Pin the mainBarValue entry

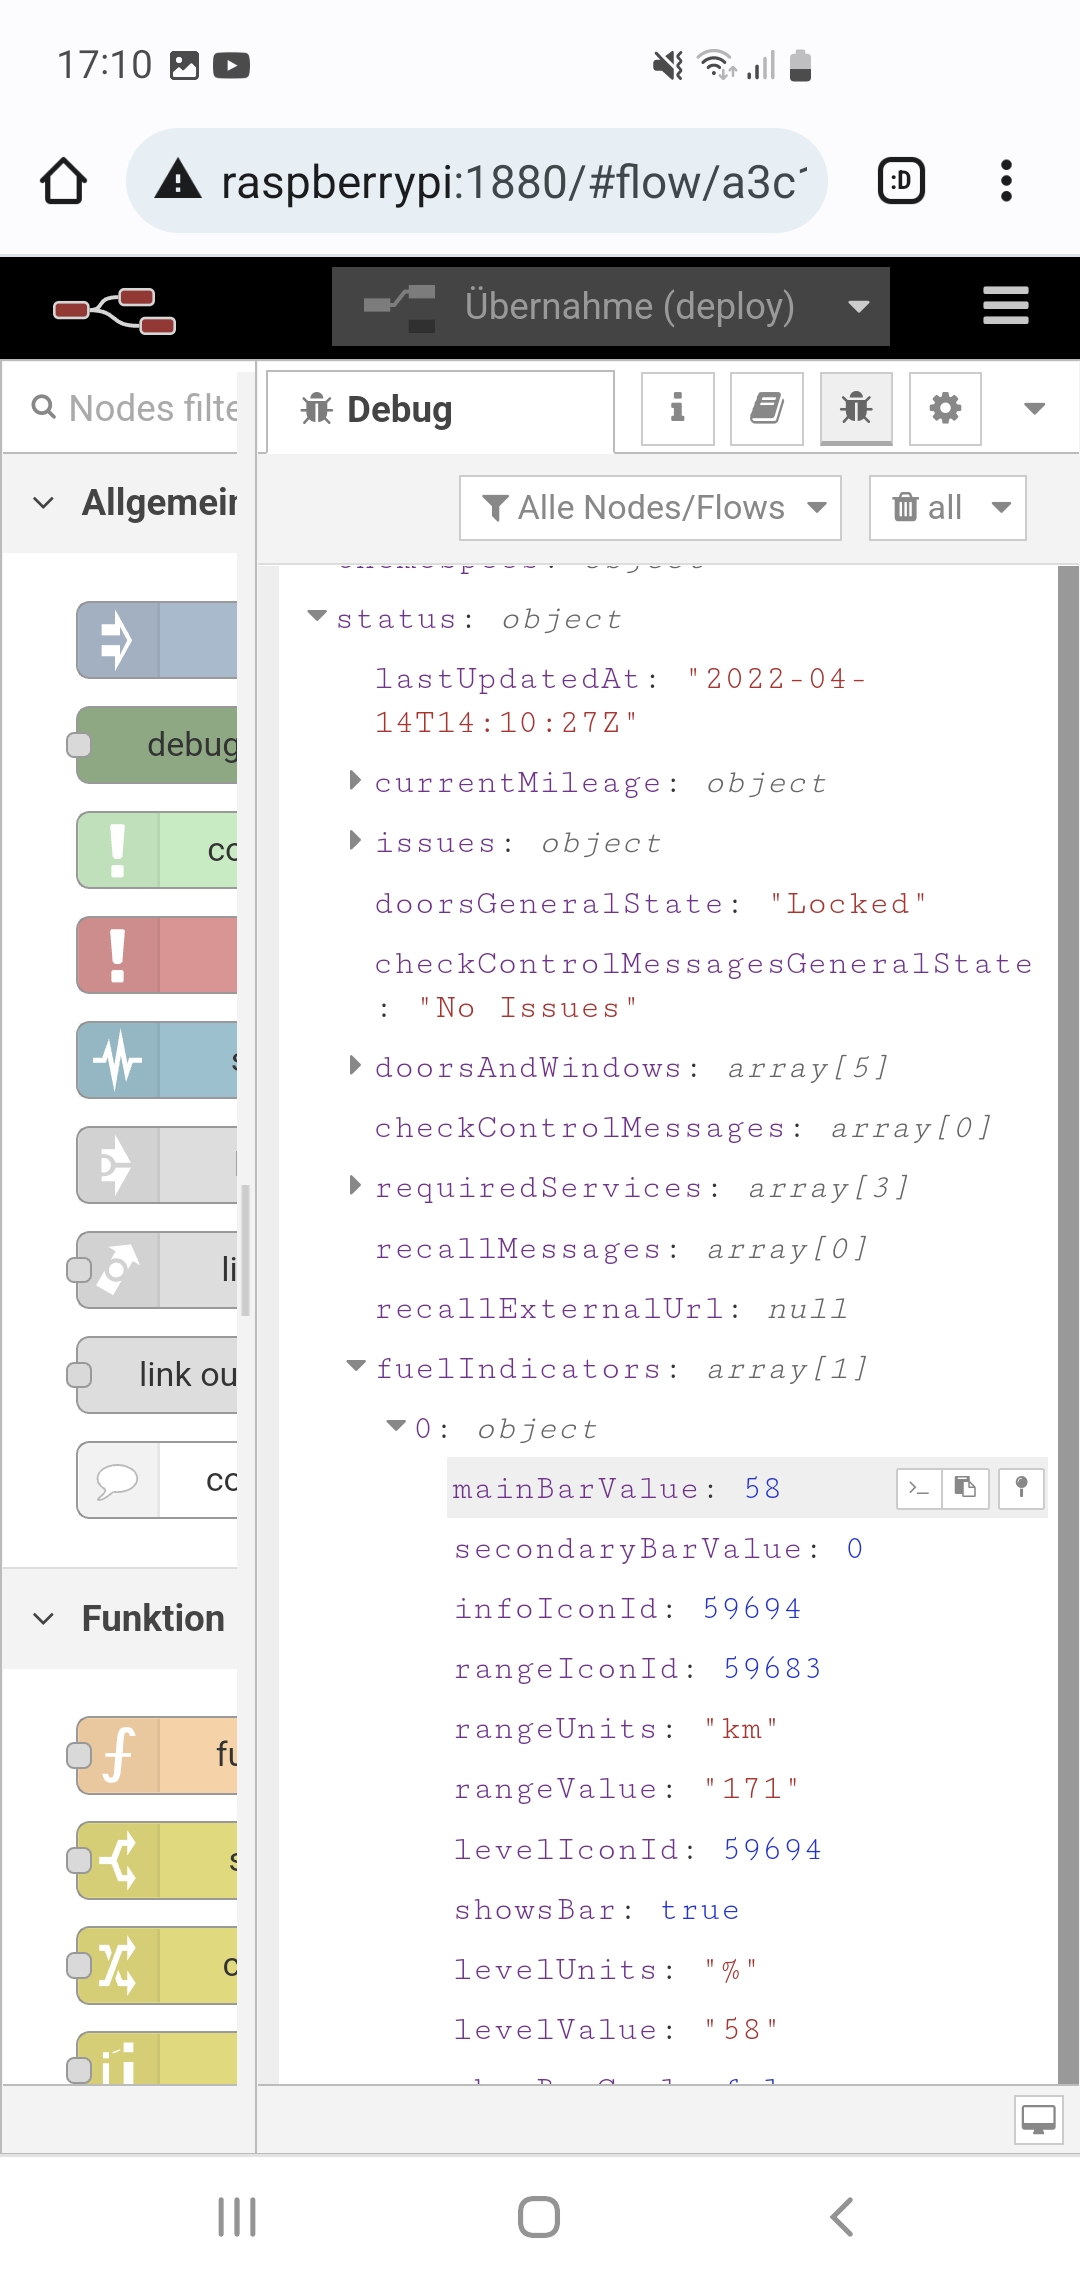[x=1021, y=1488]
